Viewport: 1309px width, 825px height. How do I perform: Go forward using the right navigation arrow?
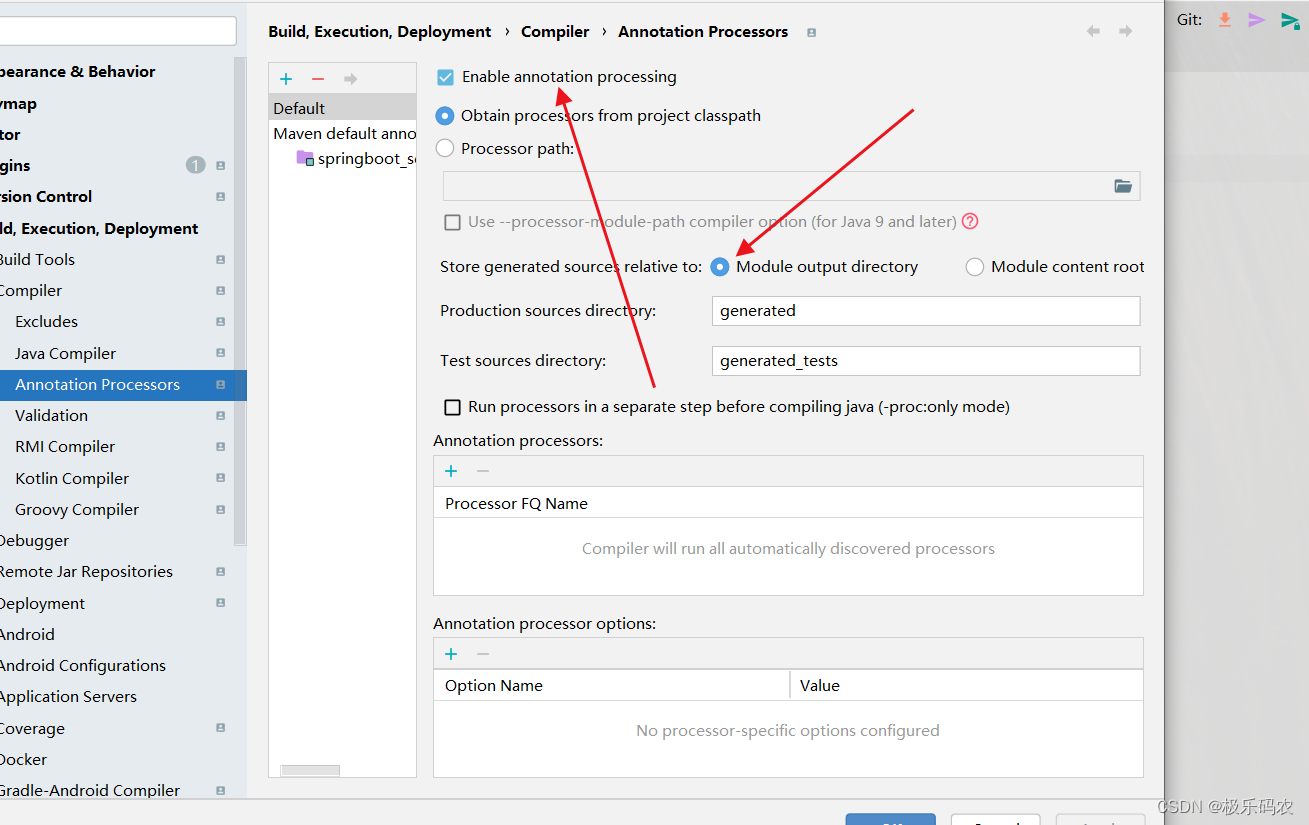coord(1125,32)
